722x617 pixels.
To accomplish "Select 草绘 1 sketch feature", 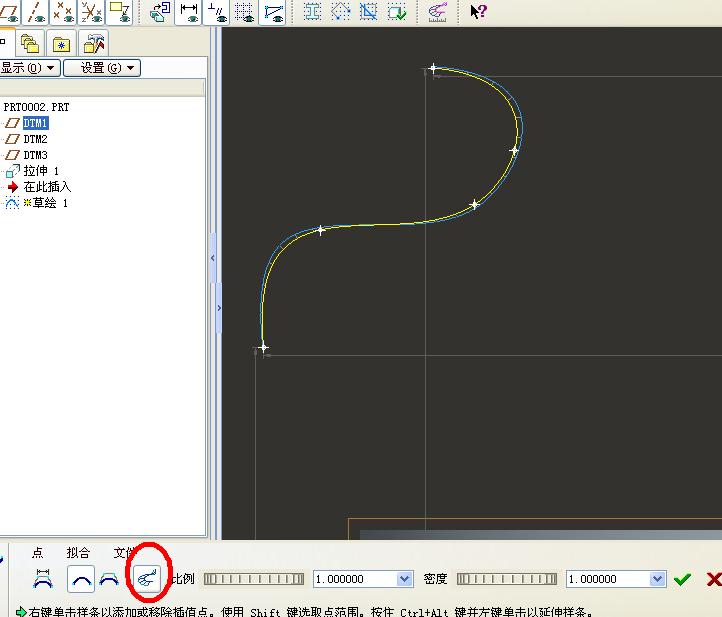I will 45,203.
